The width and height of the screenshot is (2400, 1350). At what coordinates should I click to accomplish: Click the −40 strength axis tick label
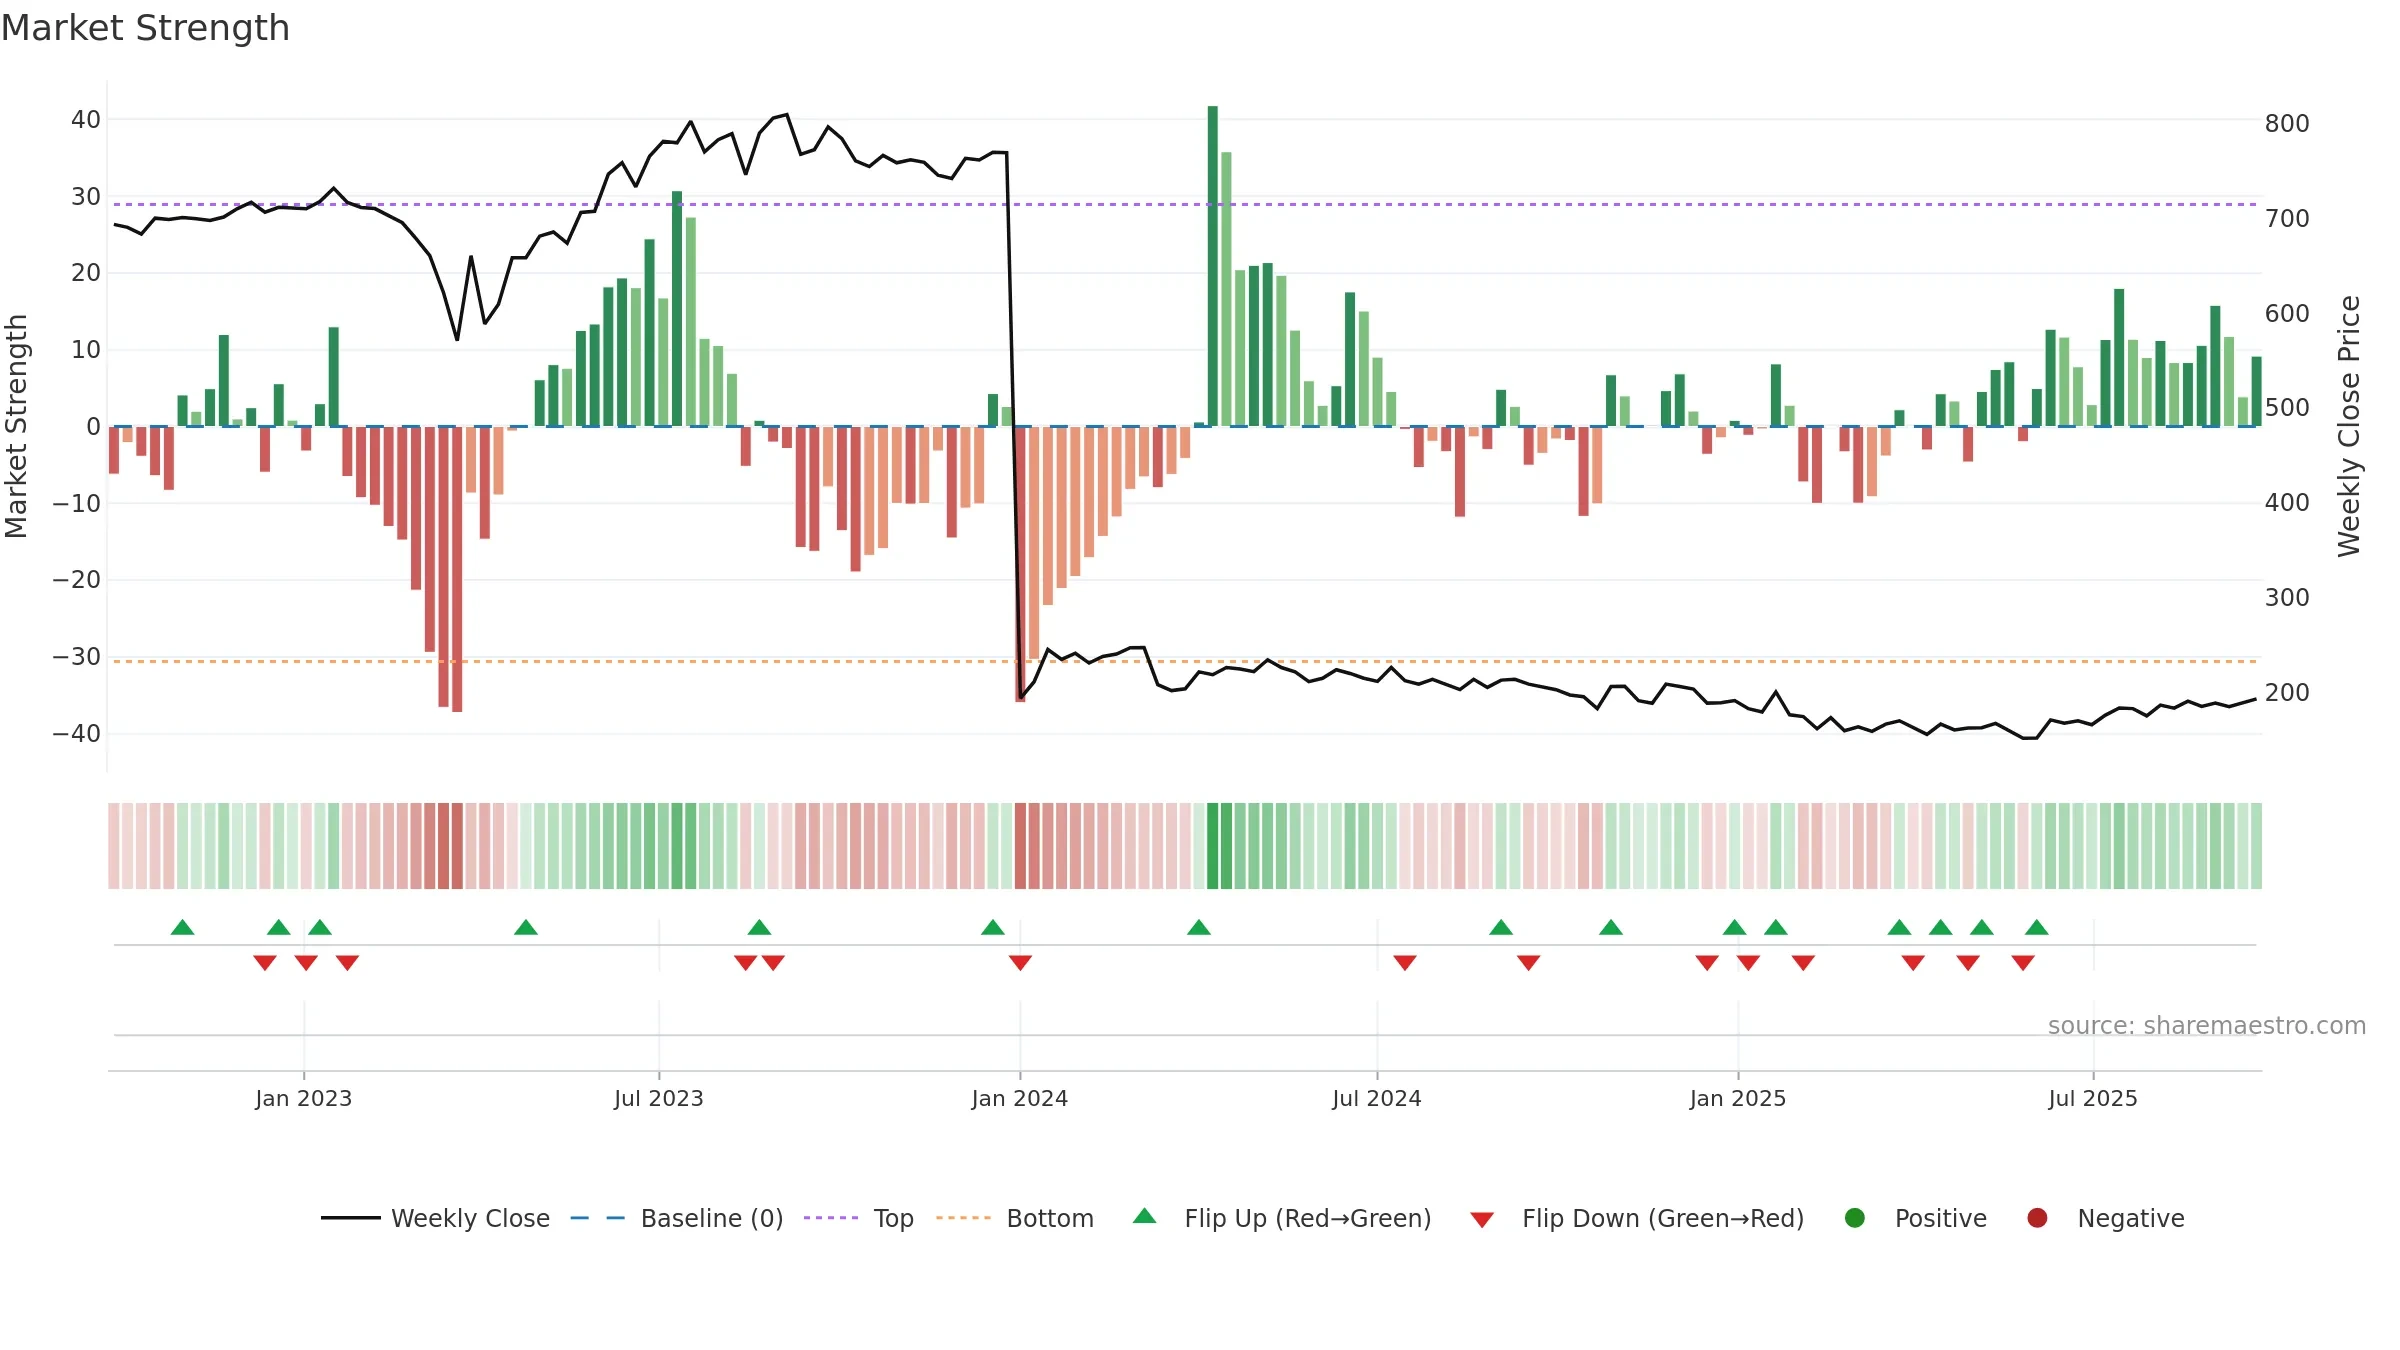click(x=77, y=734)
